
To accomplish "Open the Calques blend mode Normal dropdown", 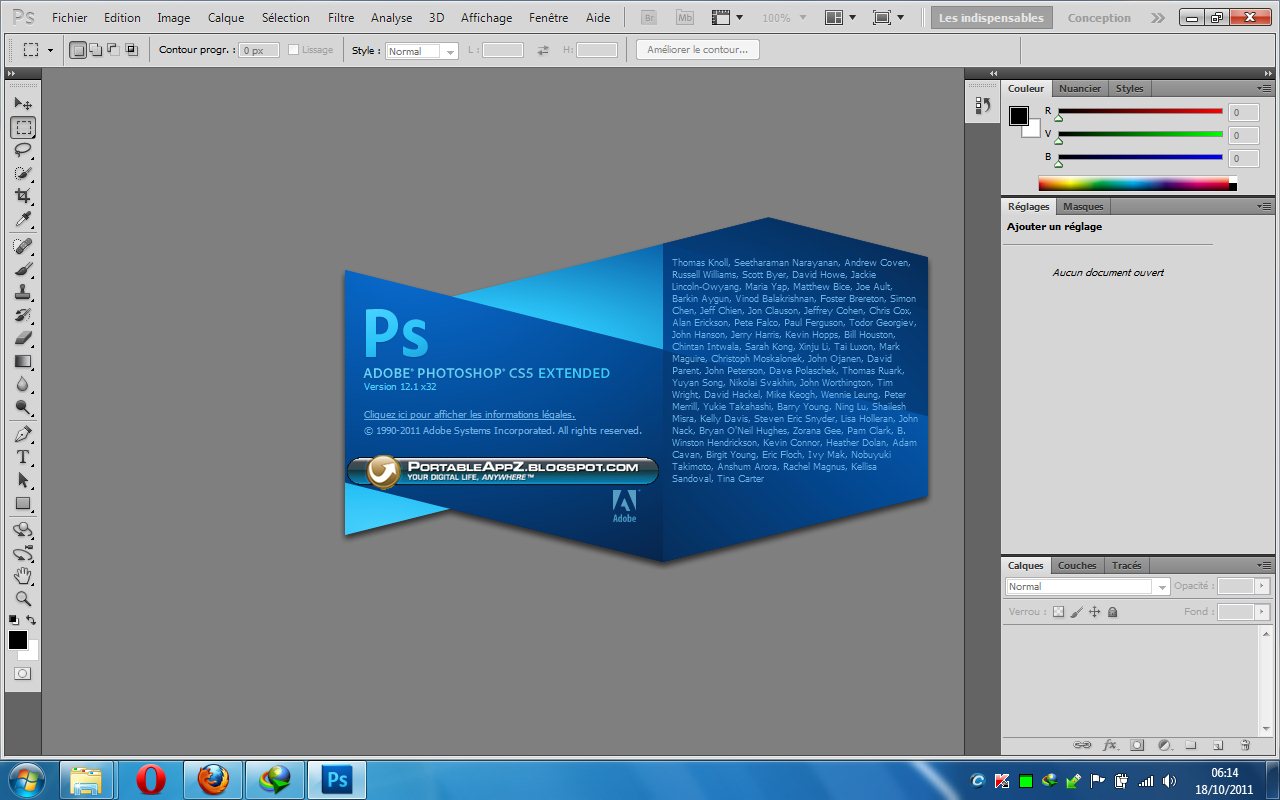I will [x=1087, y=587].
